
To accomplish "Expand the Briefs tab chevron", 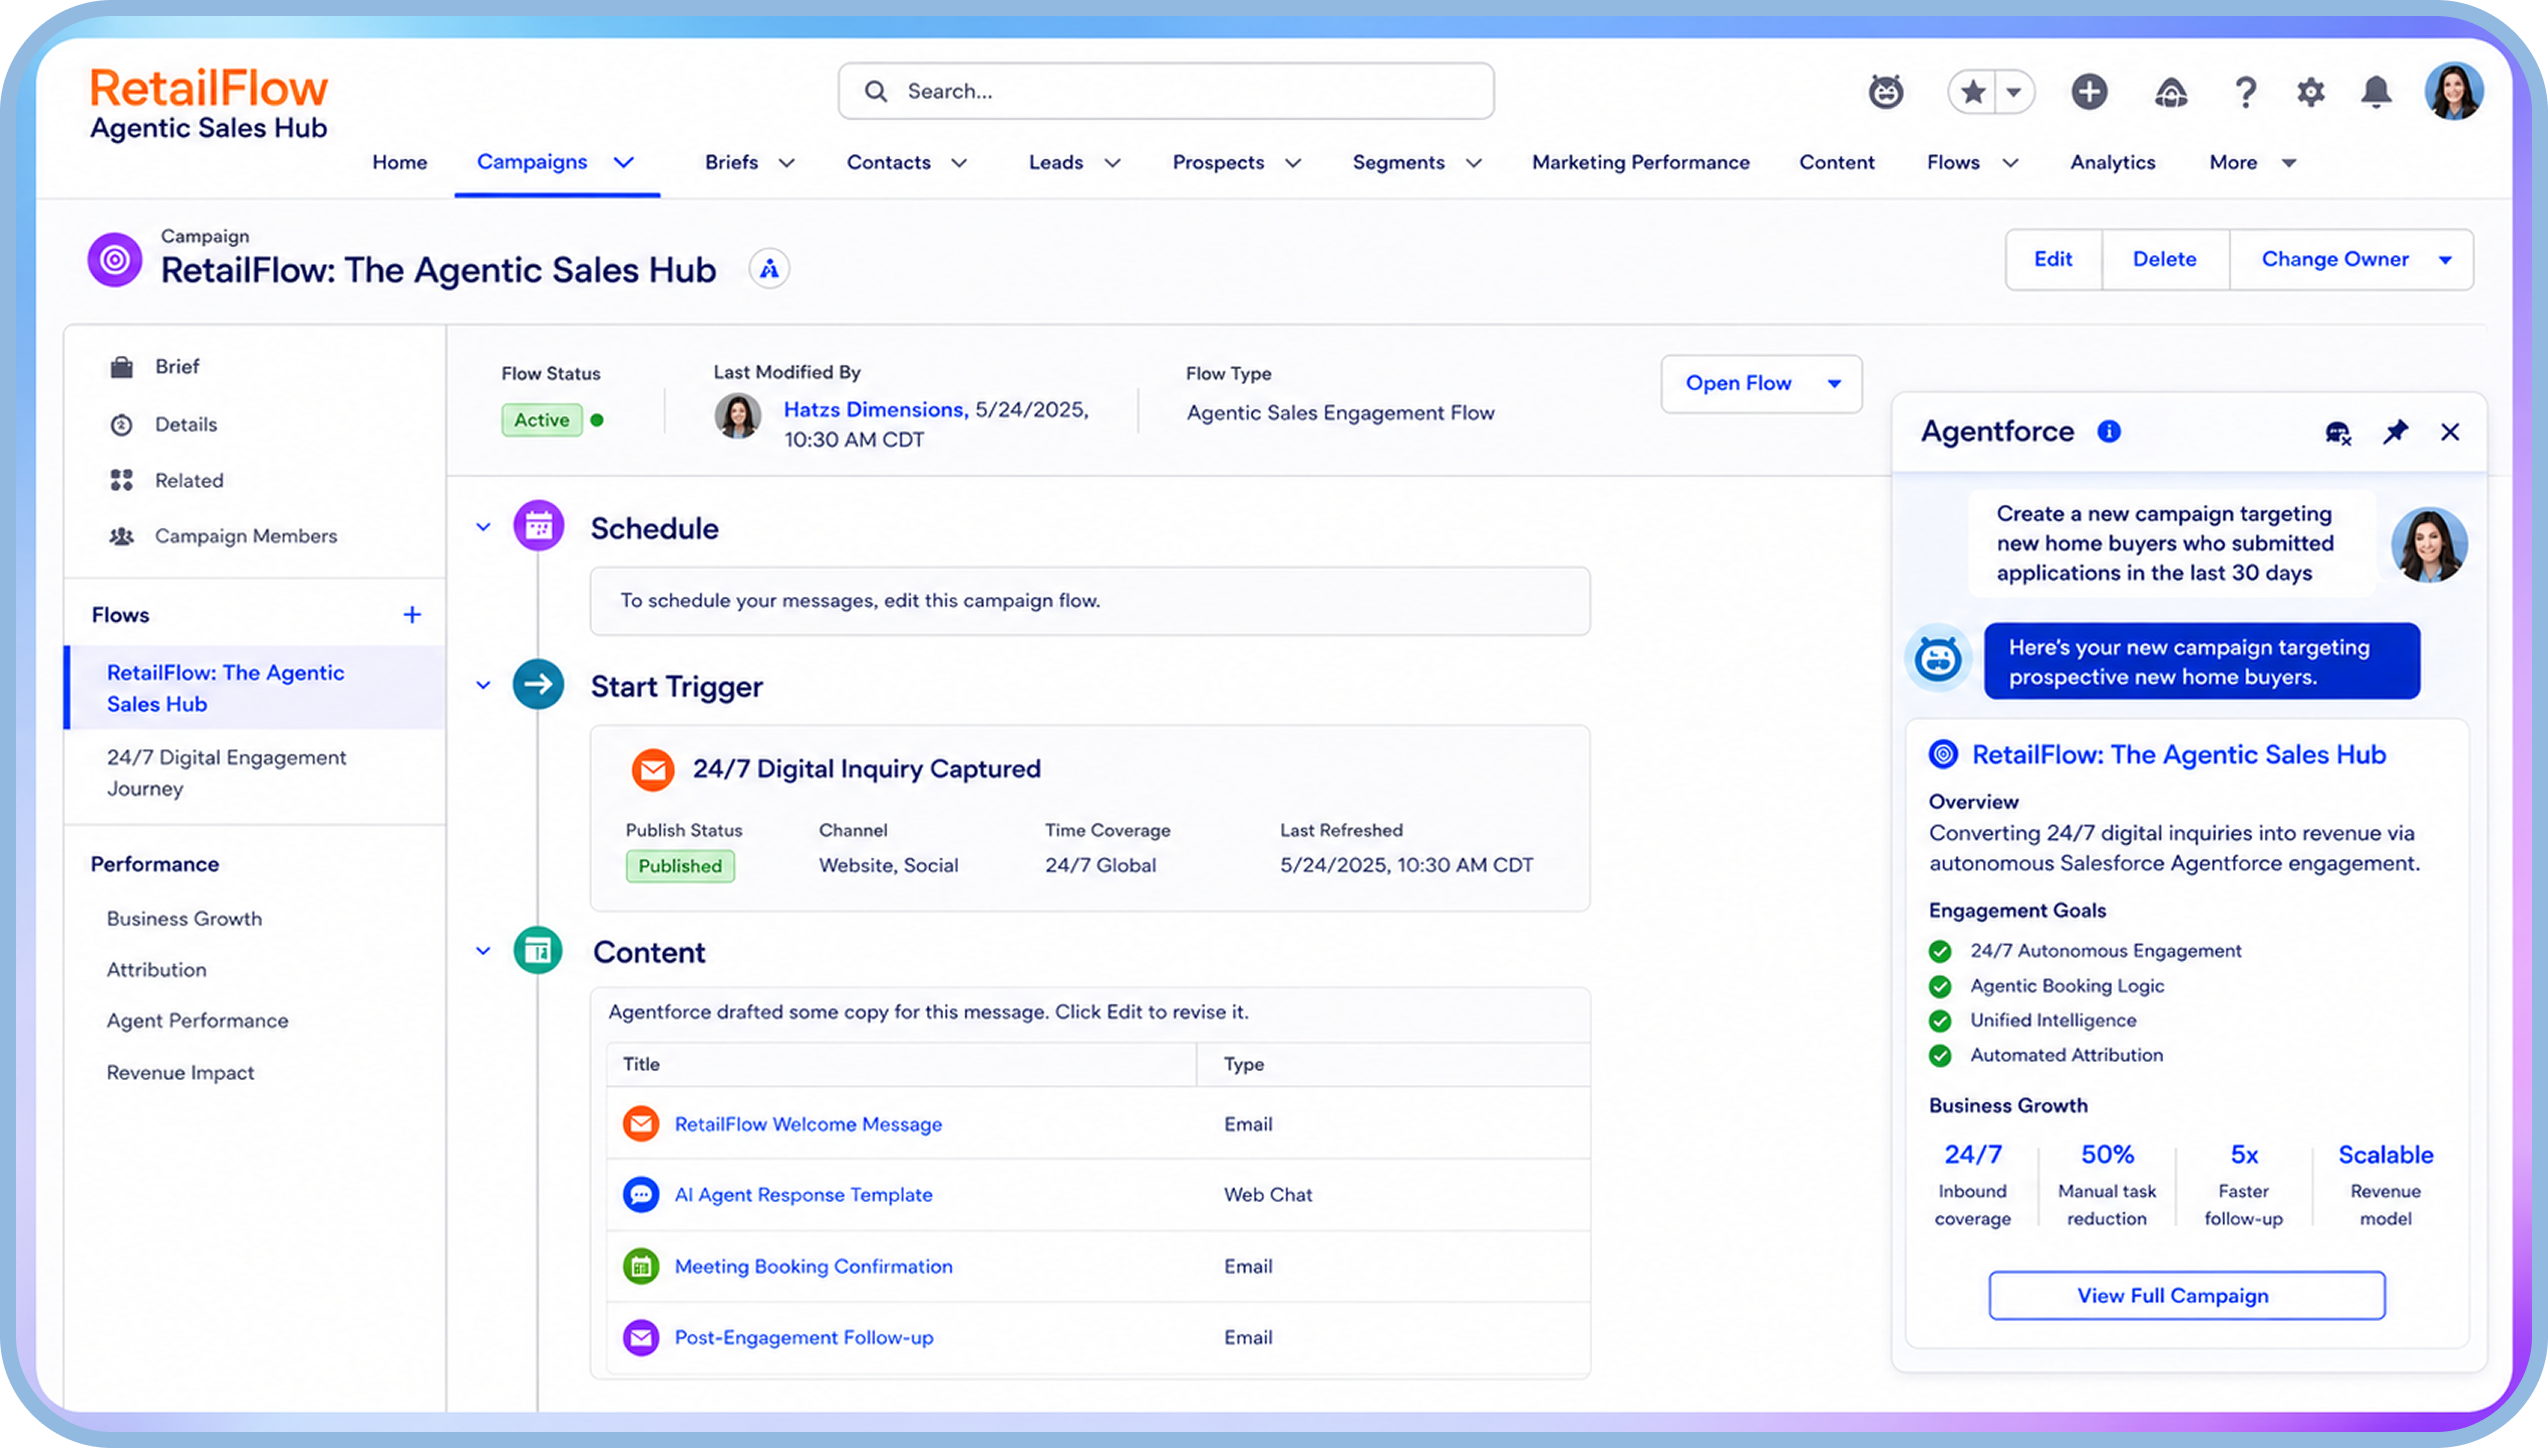I will (787, 163).
